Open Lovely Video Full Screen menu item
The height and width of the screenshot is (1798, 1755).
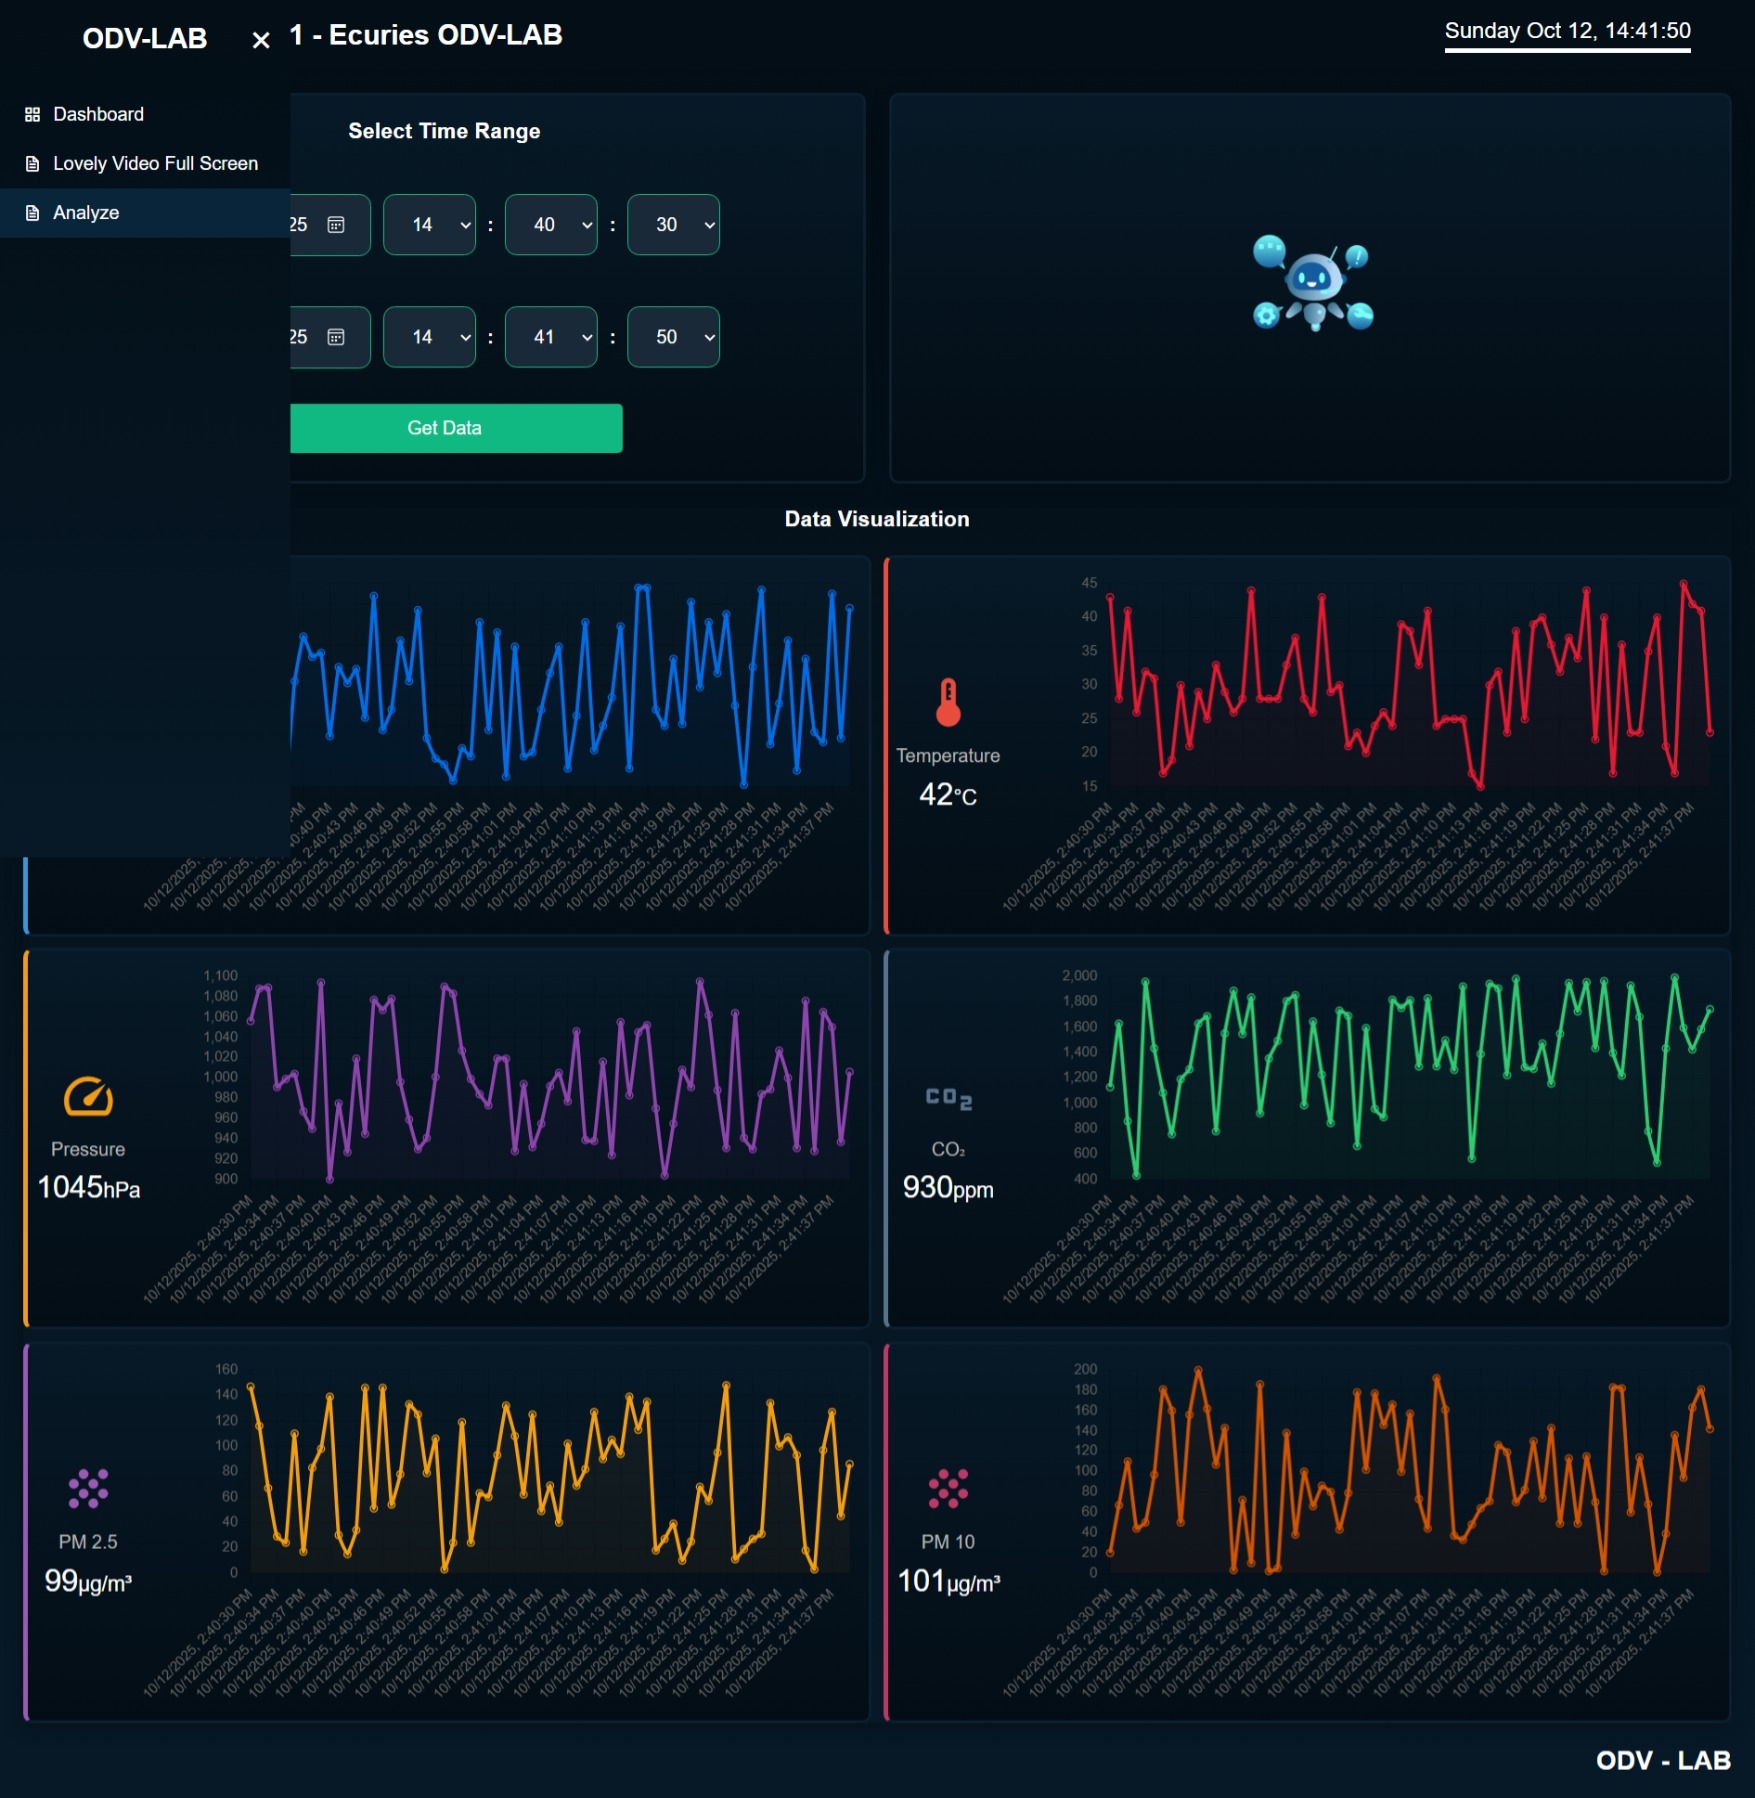click(155, 164)
